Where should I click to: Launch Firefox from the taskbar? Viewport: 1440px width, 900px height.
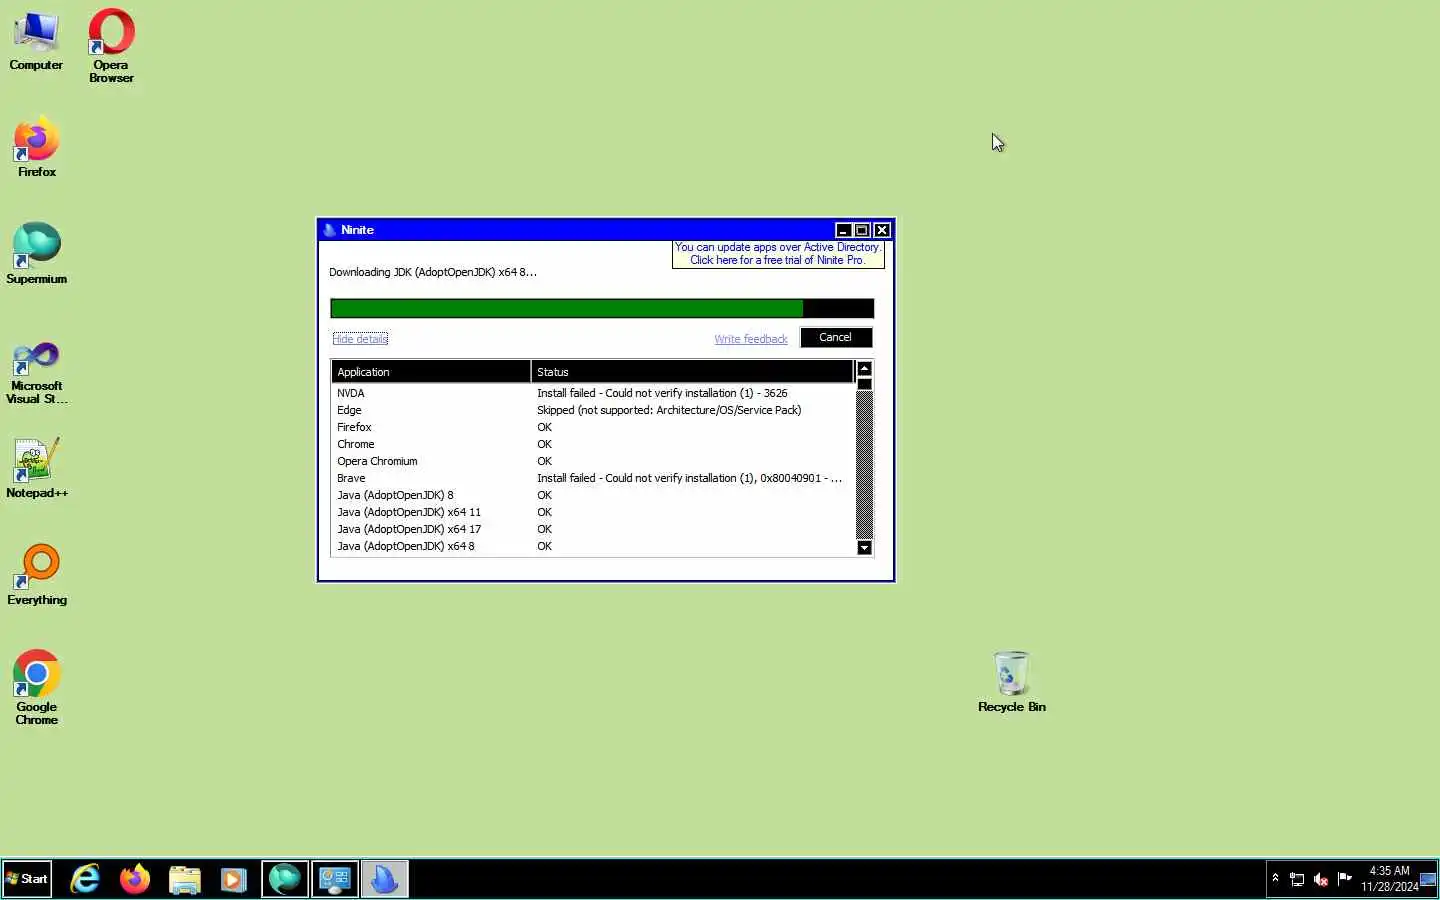135,879
